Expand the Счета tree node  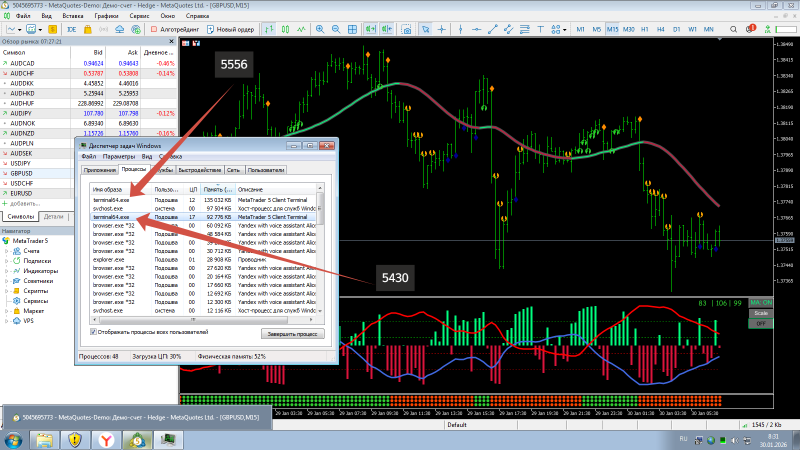[x=7, y=251]
